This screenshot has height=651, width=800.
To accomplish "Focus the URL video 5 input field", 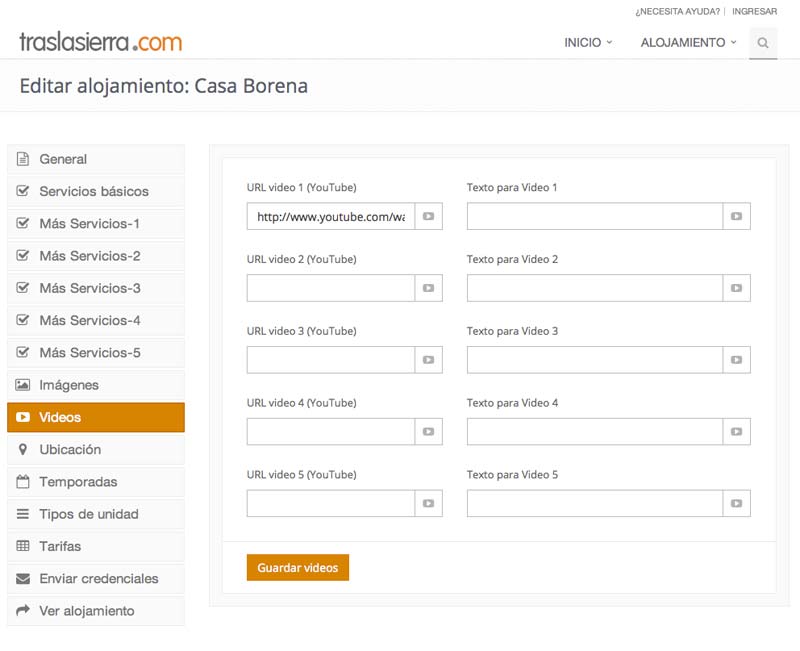I will (331, 504).
